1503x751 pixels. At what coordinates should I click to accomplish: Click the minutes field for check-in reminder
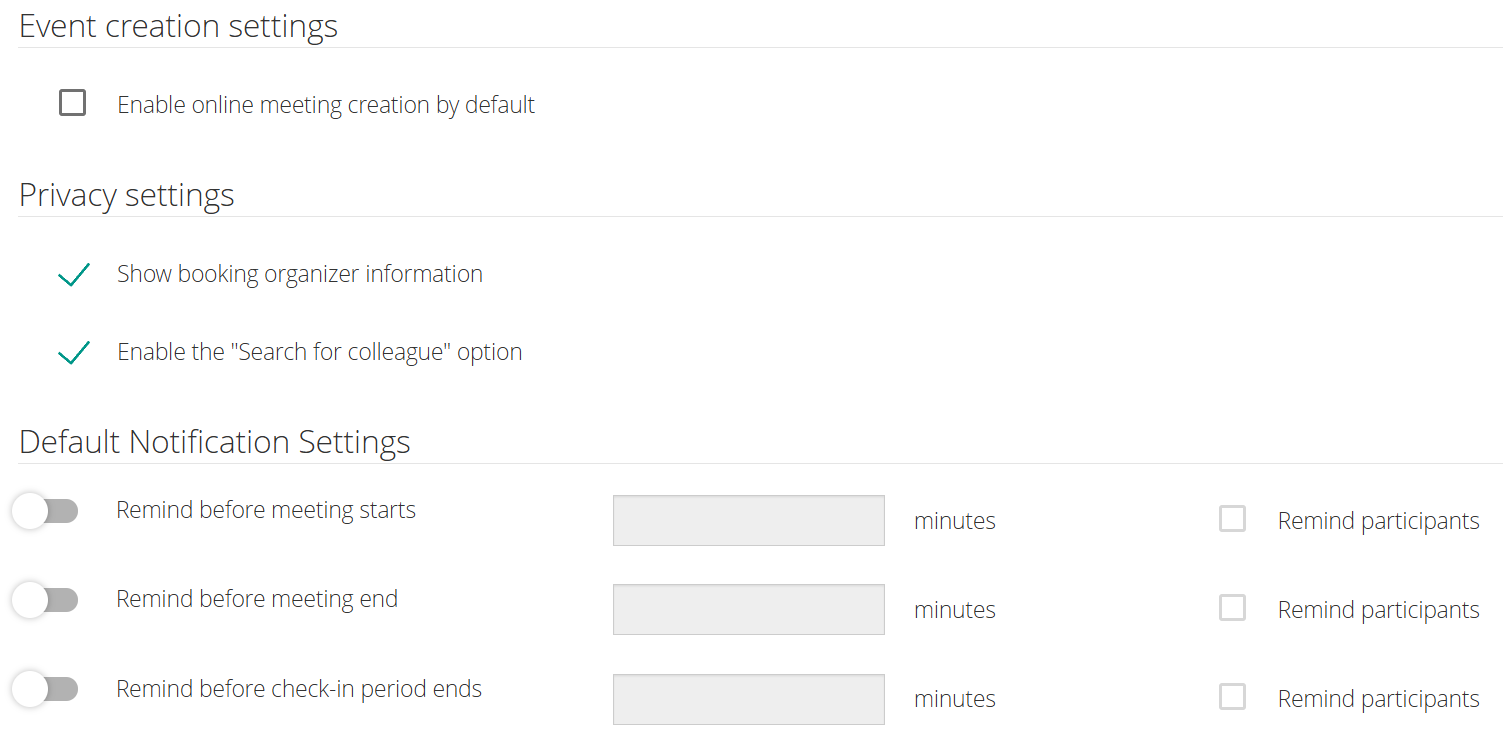[x=748, y=698]
